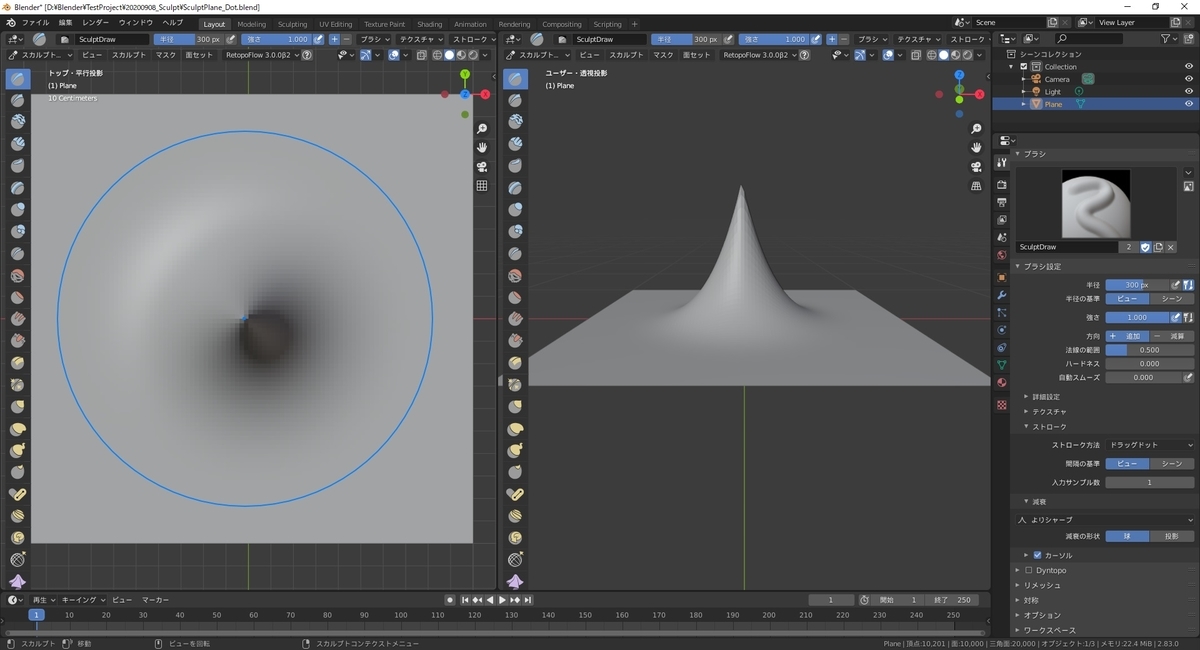Open the timeline 再生 menu

click(x=42, y=600)
